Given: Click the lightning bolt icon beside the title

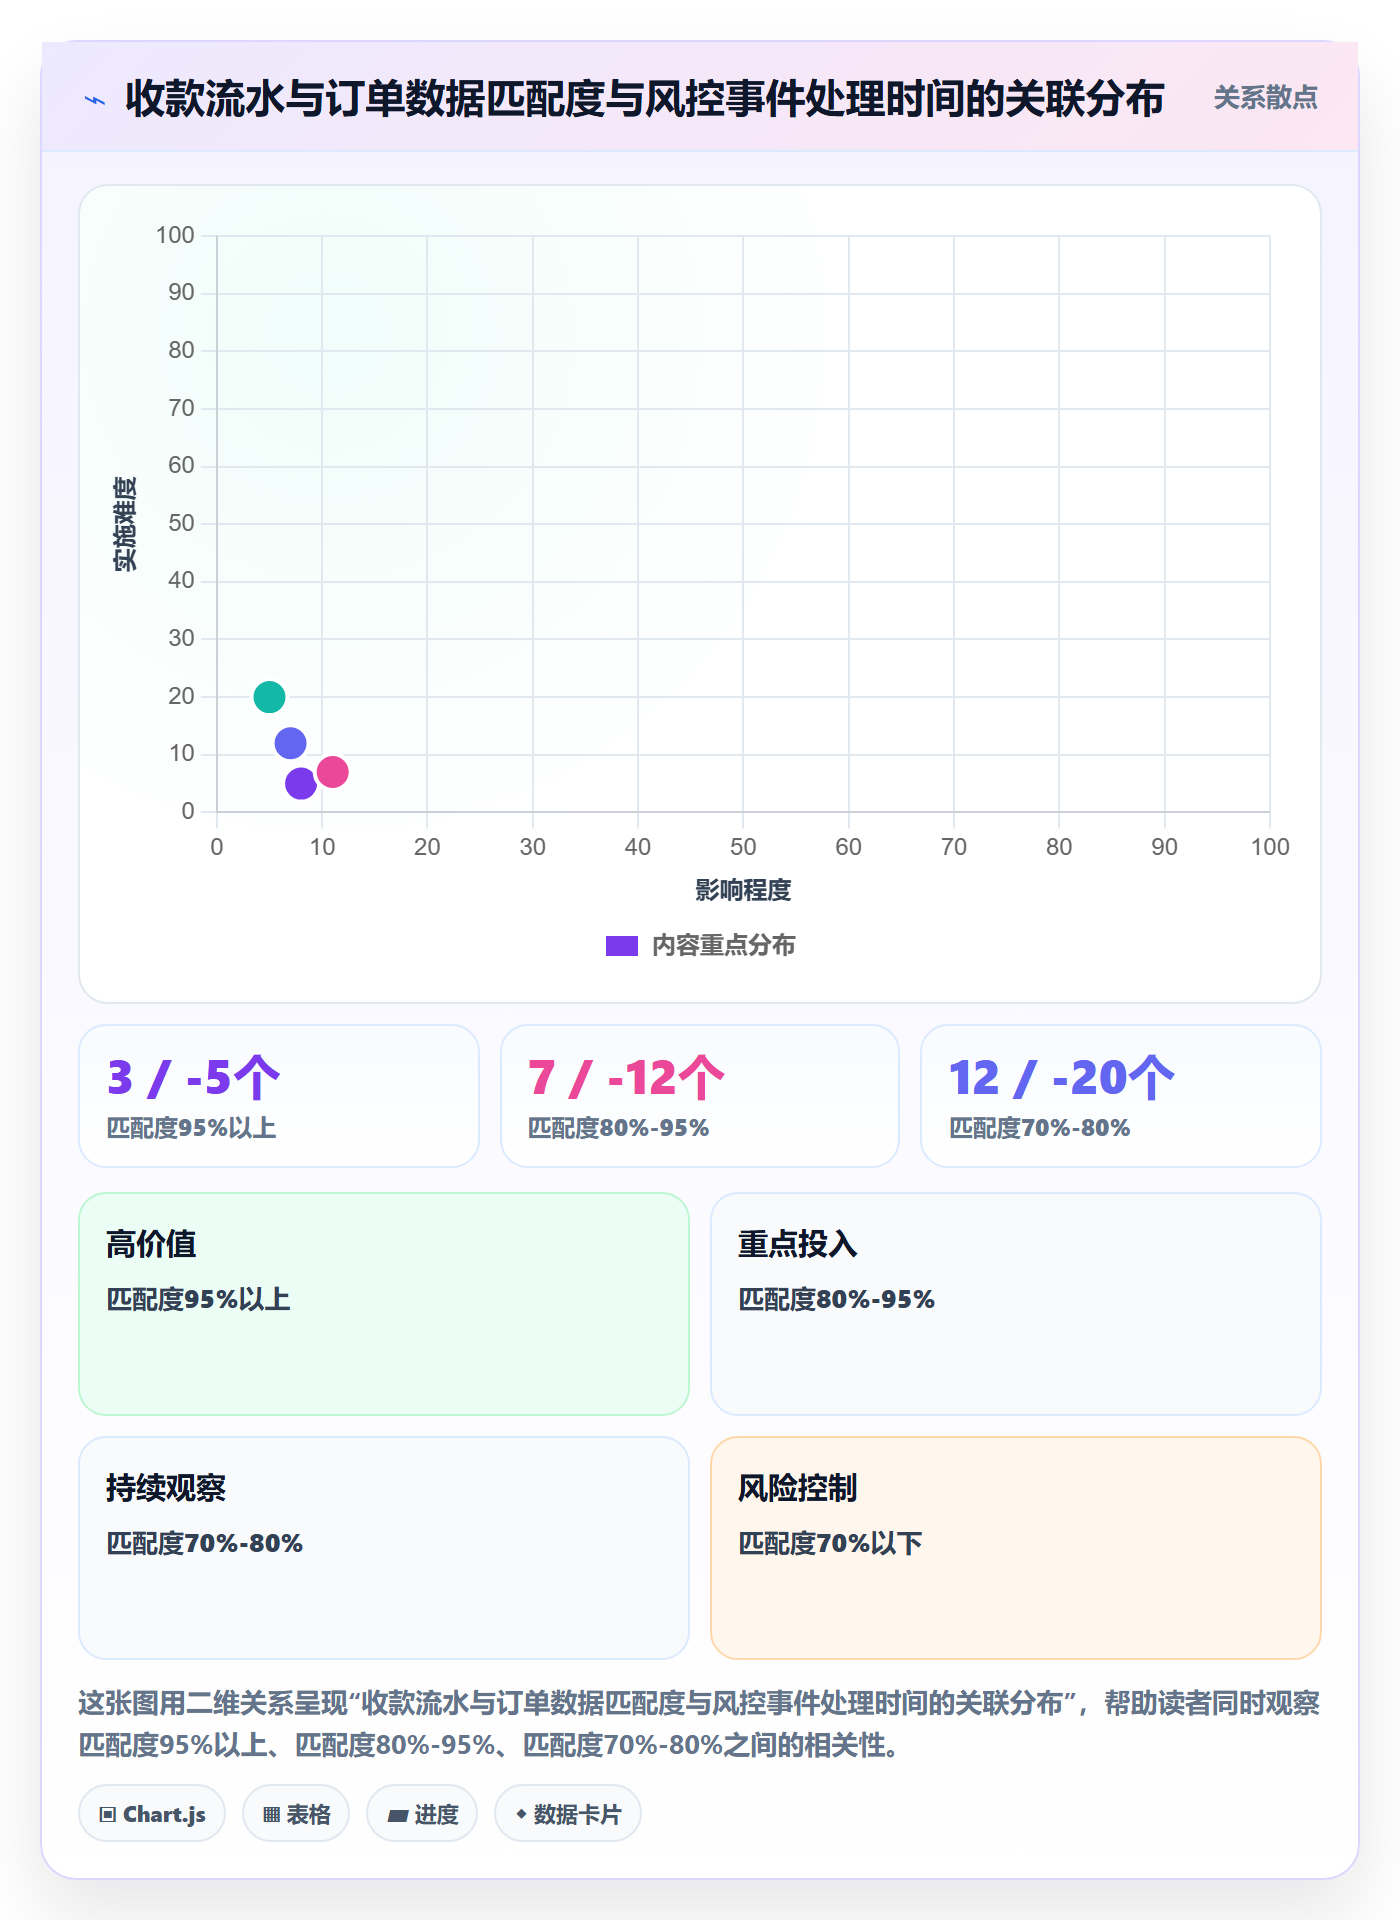Looking at the screenshot, I should tap(95, 100).
